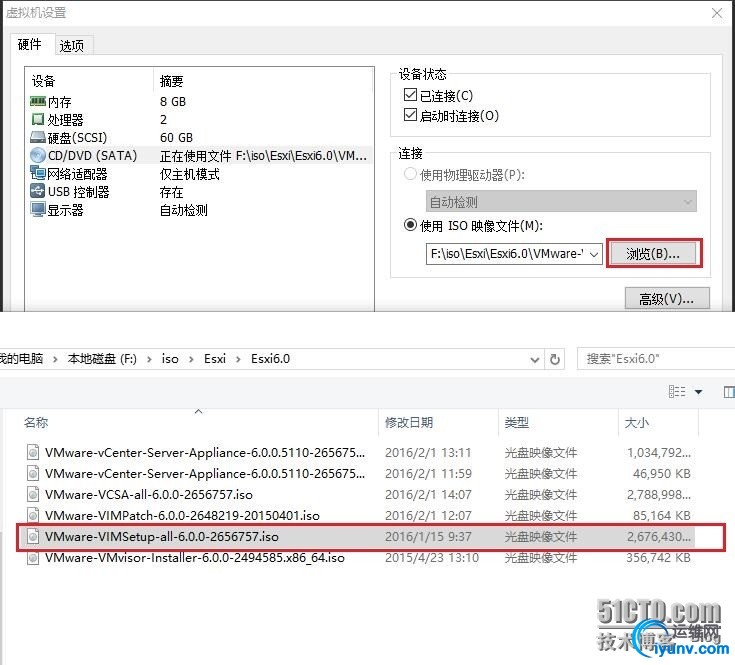Toggle the preview pane icon
735x665 pixels.
(729, 391)
